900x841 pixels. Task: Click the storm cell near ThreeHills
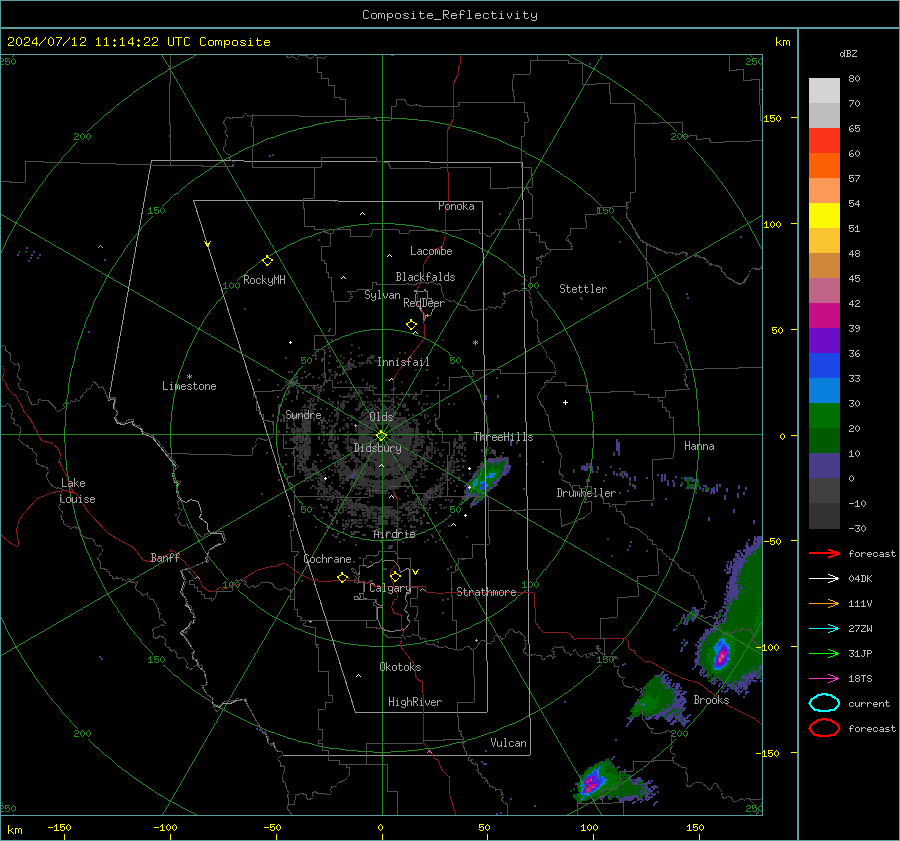[x=487, y=479]
